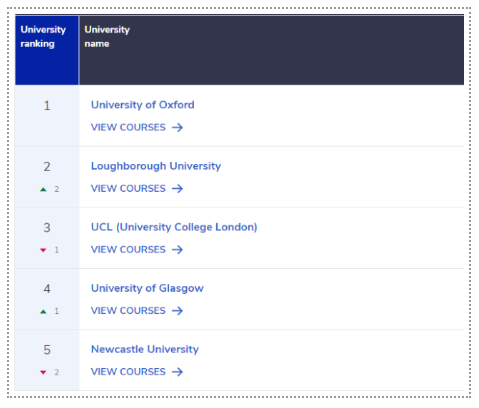Viewport: 479px width, 408px height.
Task: Click the red down triangle under rank 3
Action: 43,250
